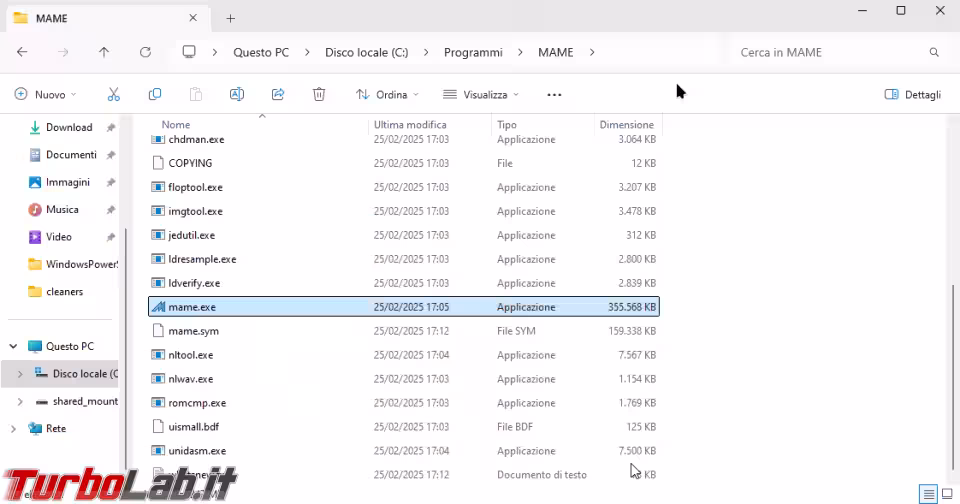
Task: Click the Copy icon in toolbar
Action: (155, 94)
